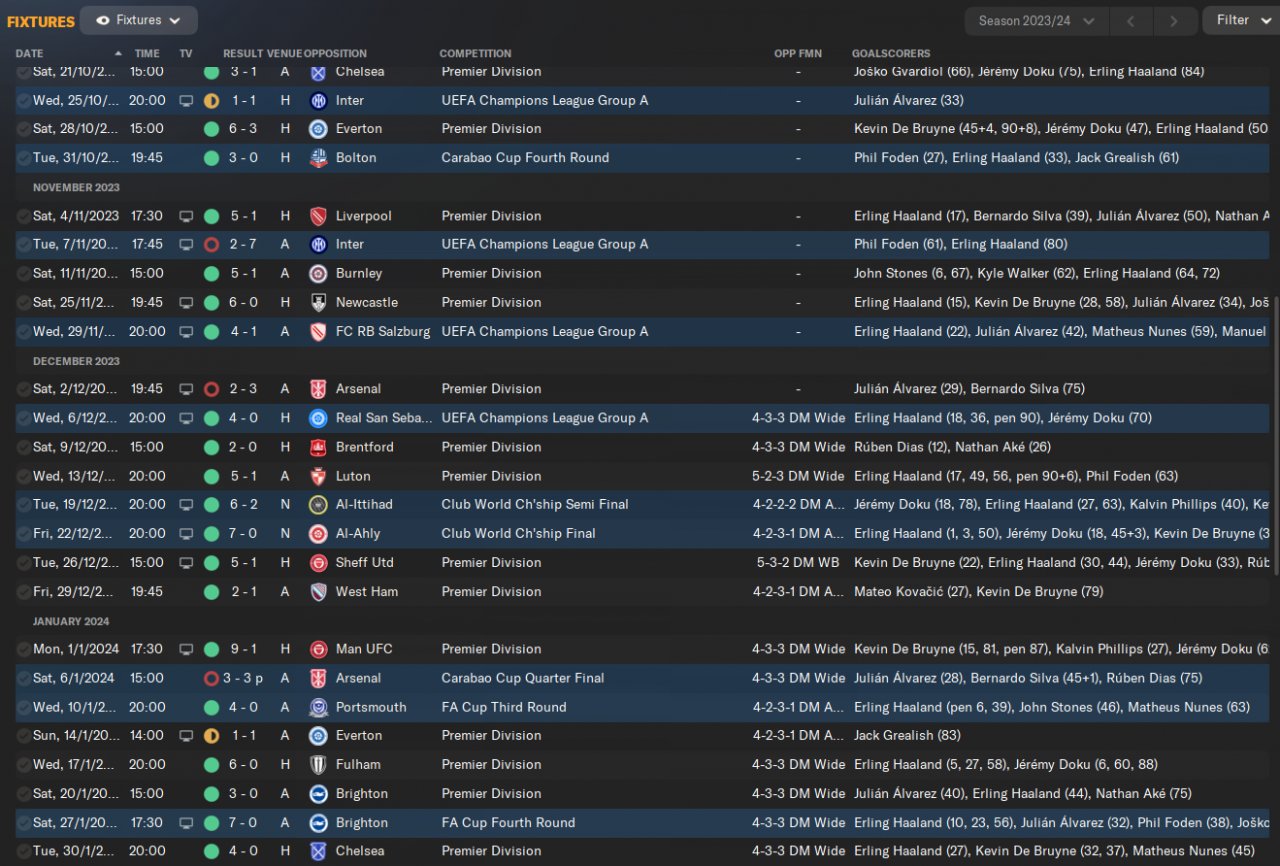Open the Al-Ahly opposition name link
Viewport: 1280px width, 866px height.
tap(358, 534)
